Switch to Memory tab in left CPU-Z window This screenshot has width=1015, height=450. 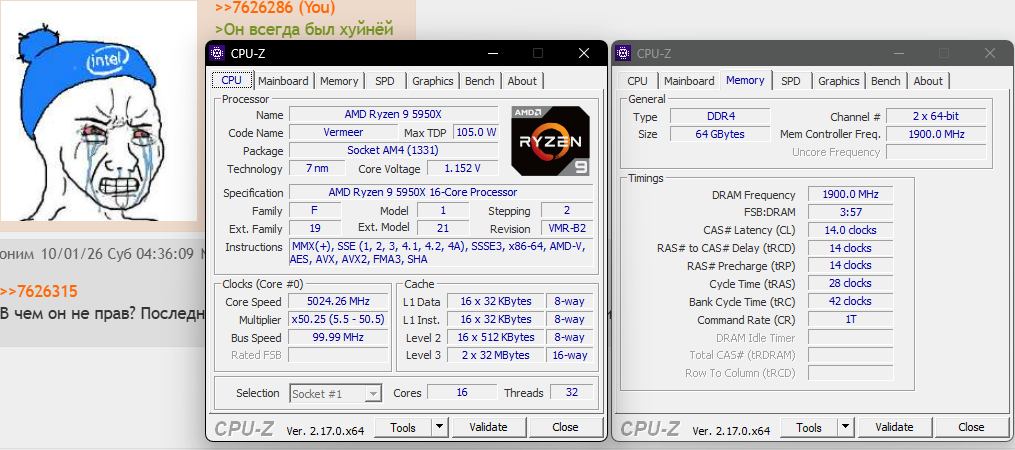tap(339, 81)
